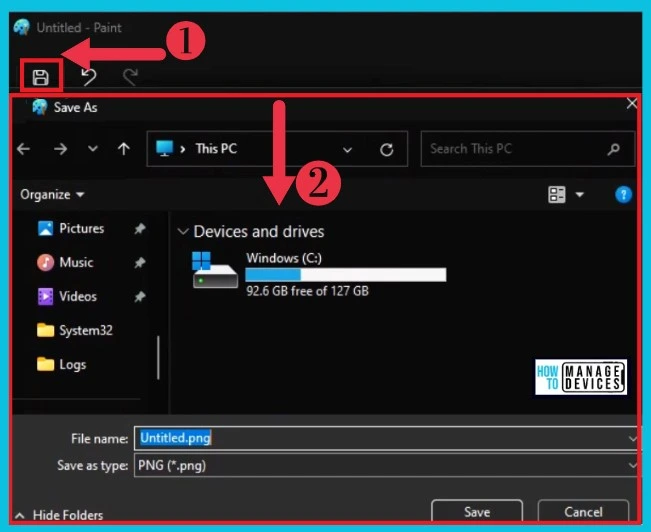This screenshot has height=532, width=651.
Task: Open help with the blue question icon
Action: (624, 194)
